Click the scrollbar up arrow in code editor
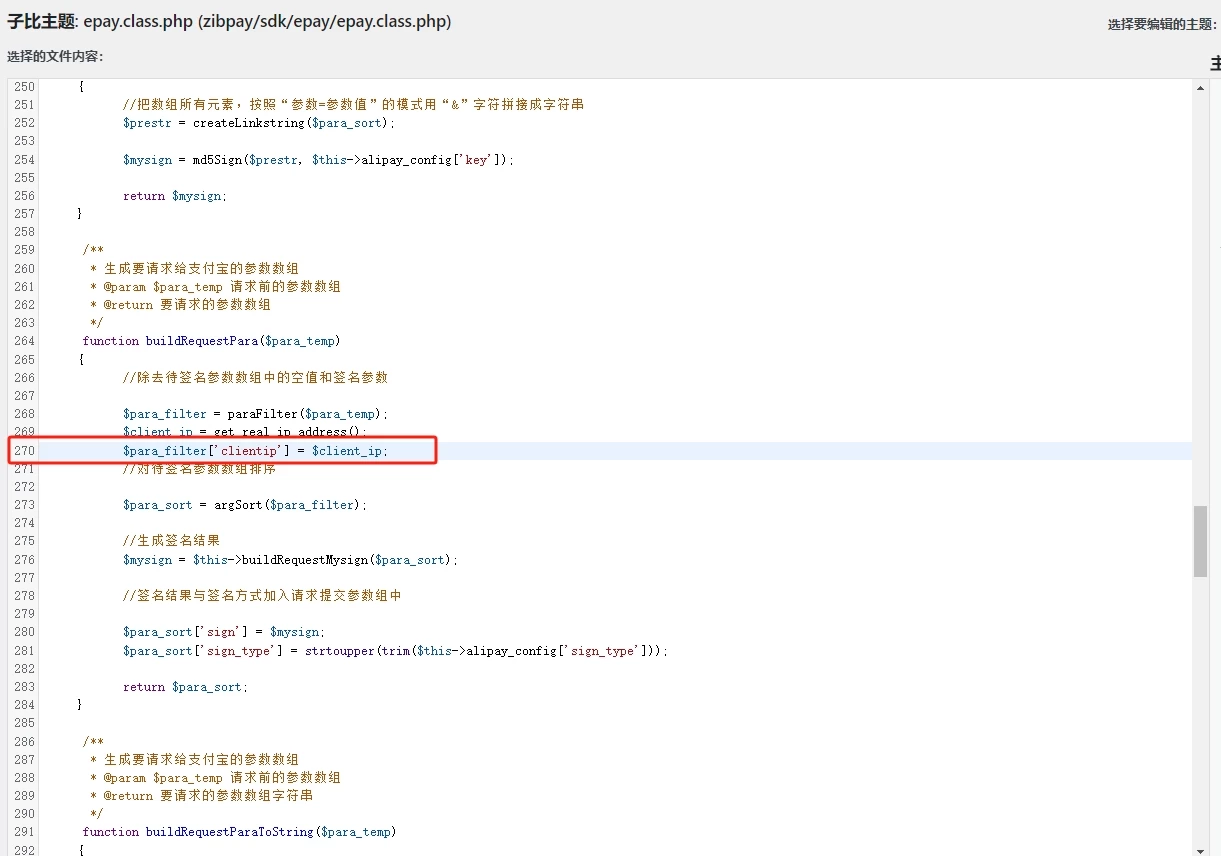The width and height of the screenshot is (1221, 856). click(1200, 88)
